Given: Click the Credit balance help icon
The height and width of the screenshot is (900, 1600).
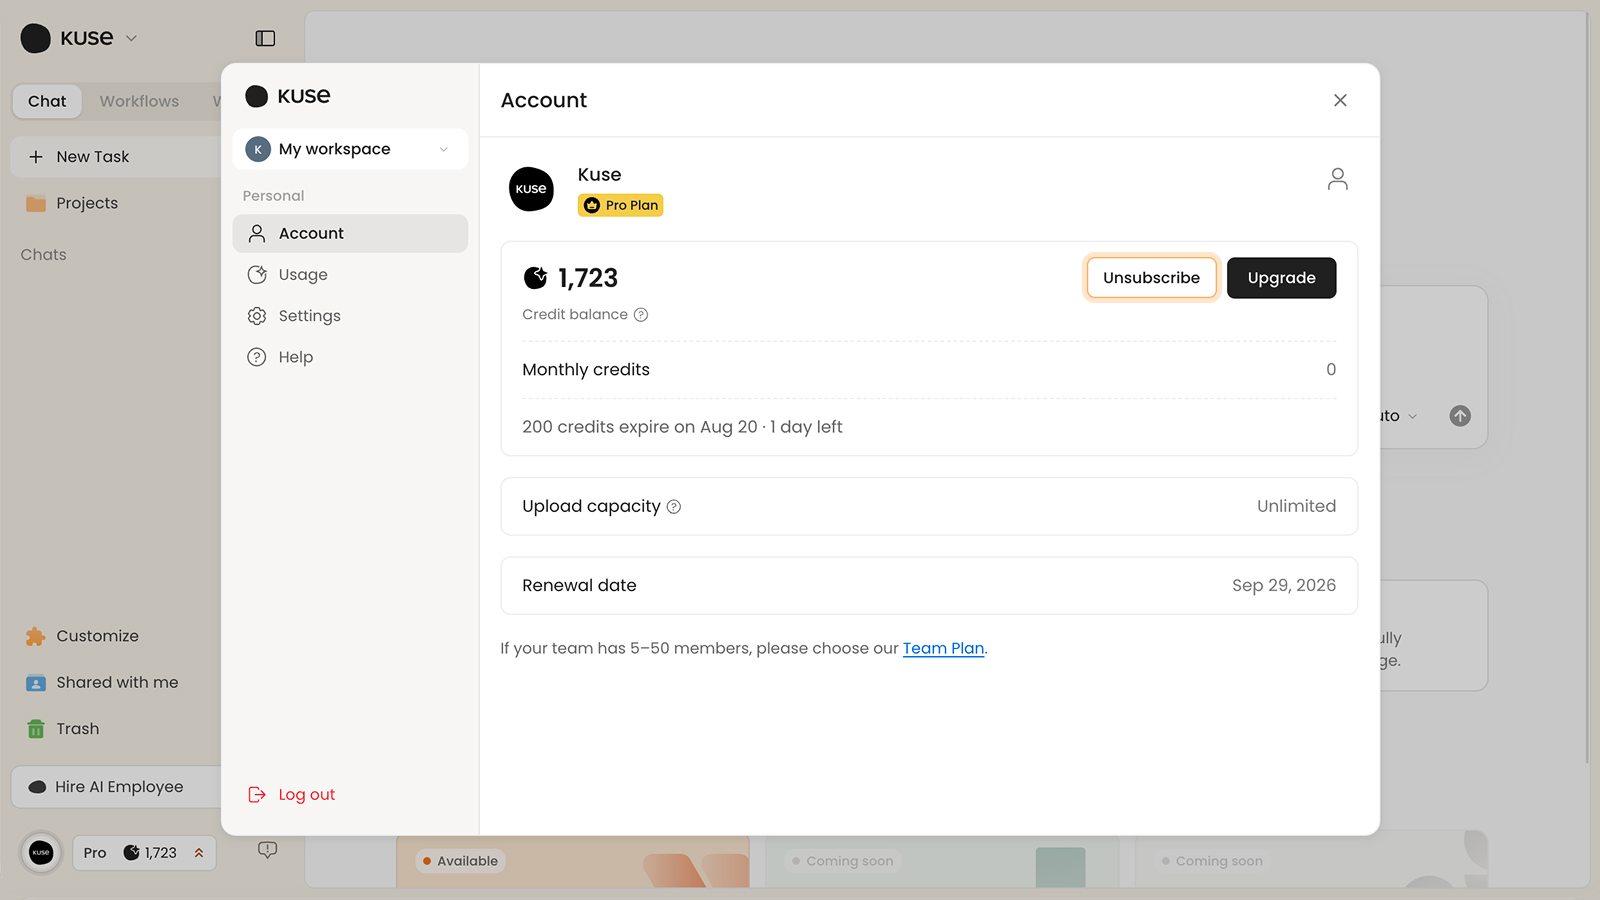Looking at the screenshot, I should point(641,315).
